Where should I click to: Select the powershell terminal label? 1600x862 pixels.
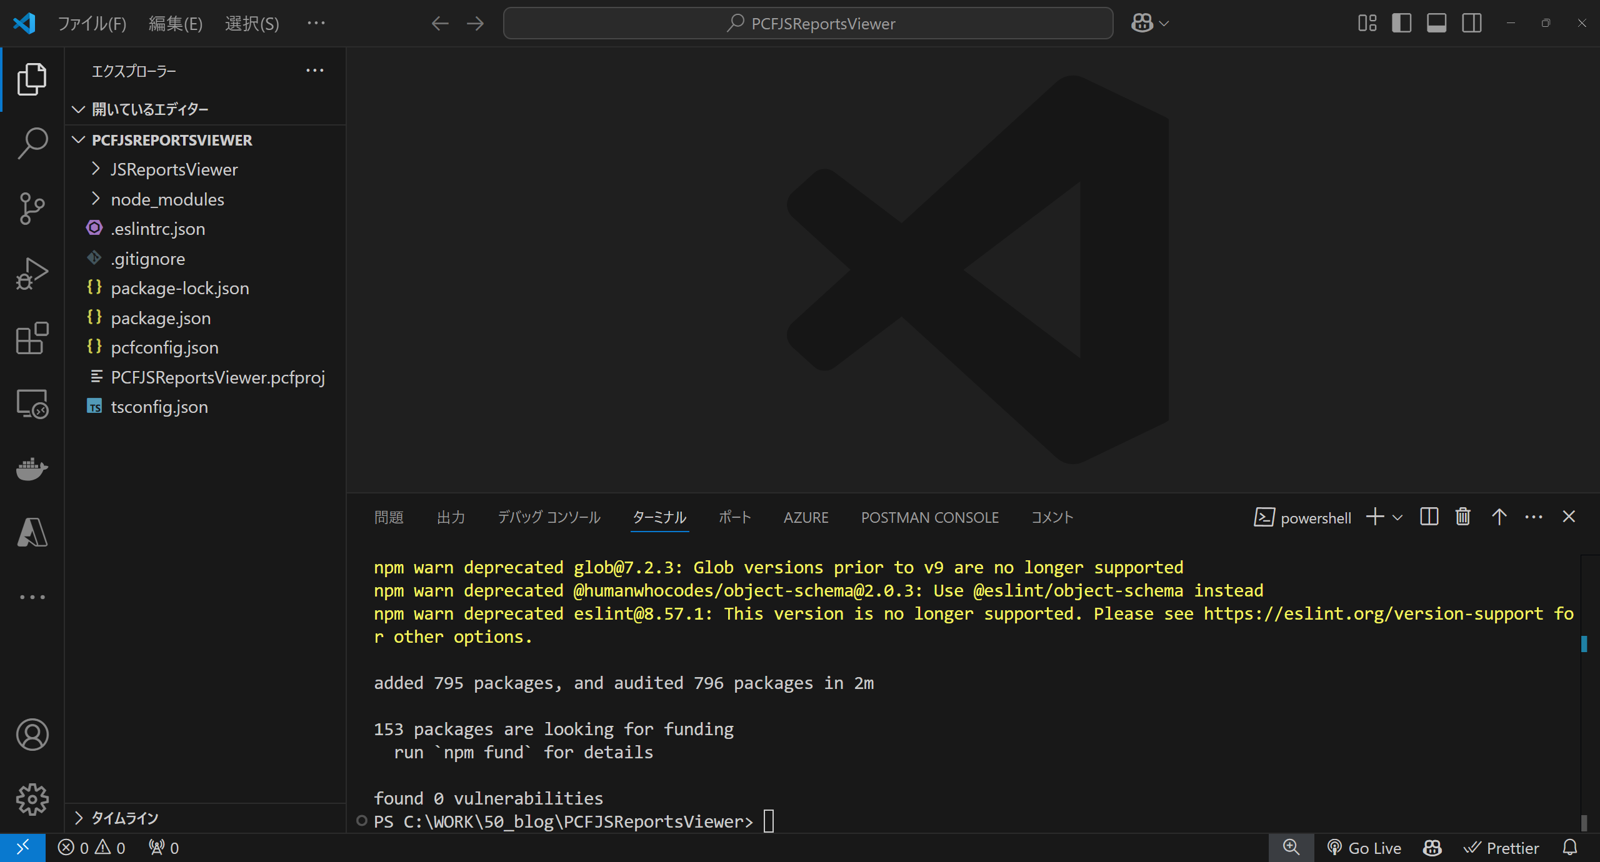coord(1303,517)
